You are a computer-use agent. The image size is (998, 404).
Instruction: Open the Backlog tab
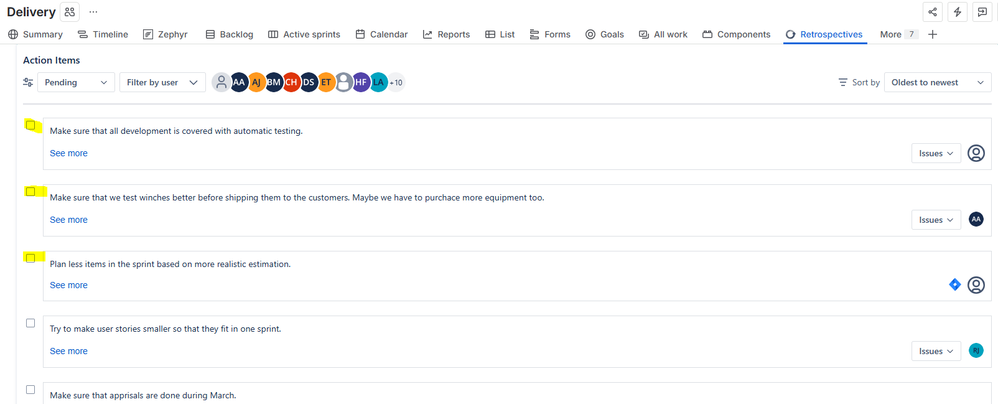[229, 34]
